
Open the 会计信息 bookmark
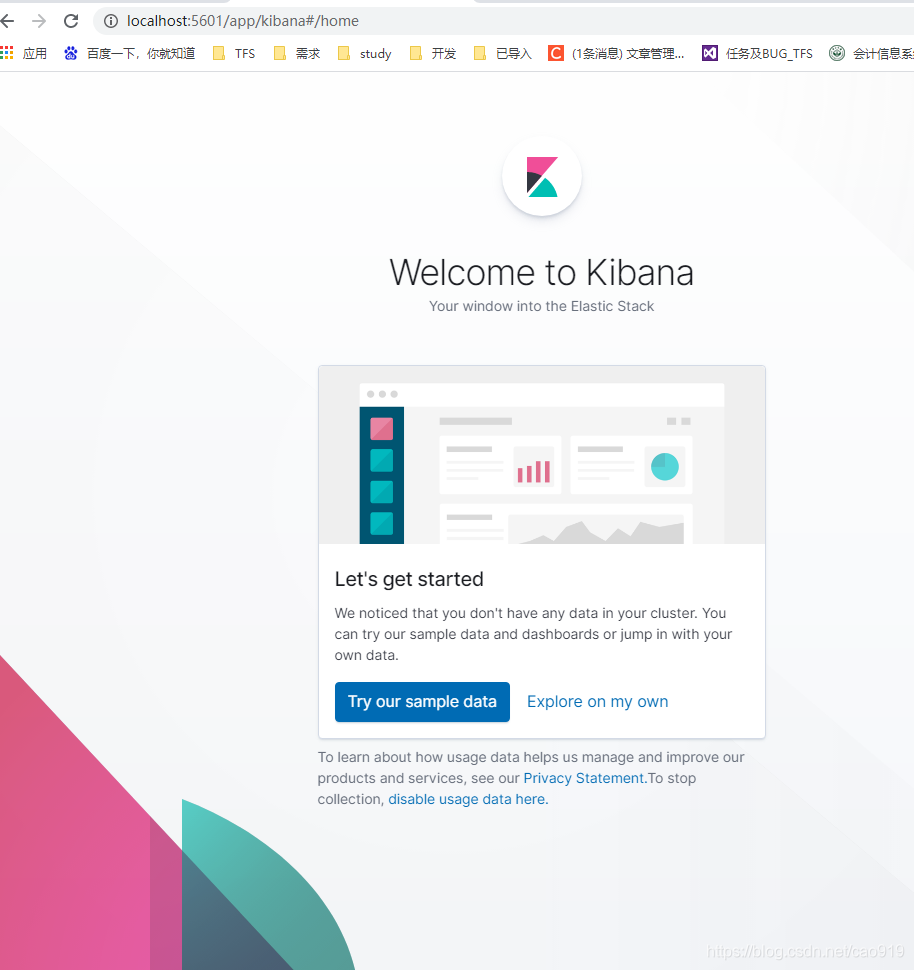pos(871,53)
